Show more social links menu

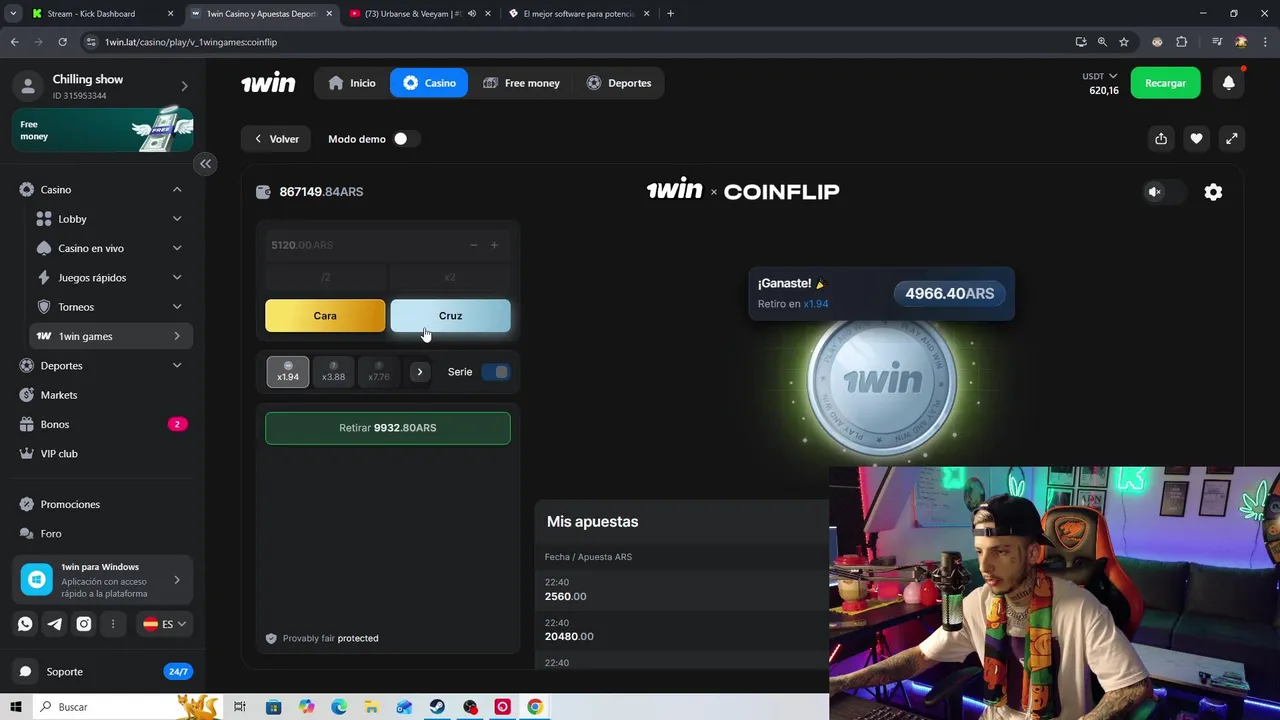tap(113, 624)
